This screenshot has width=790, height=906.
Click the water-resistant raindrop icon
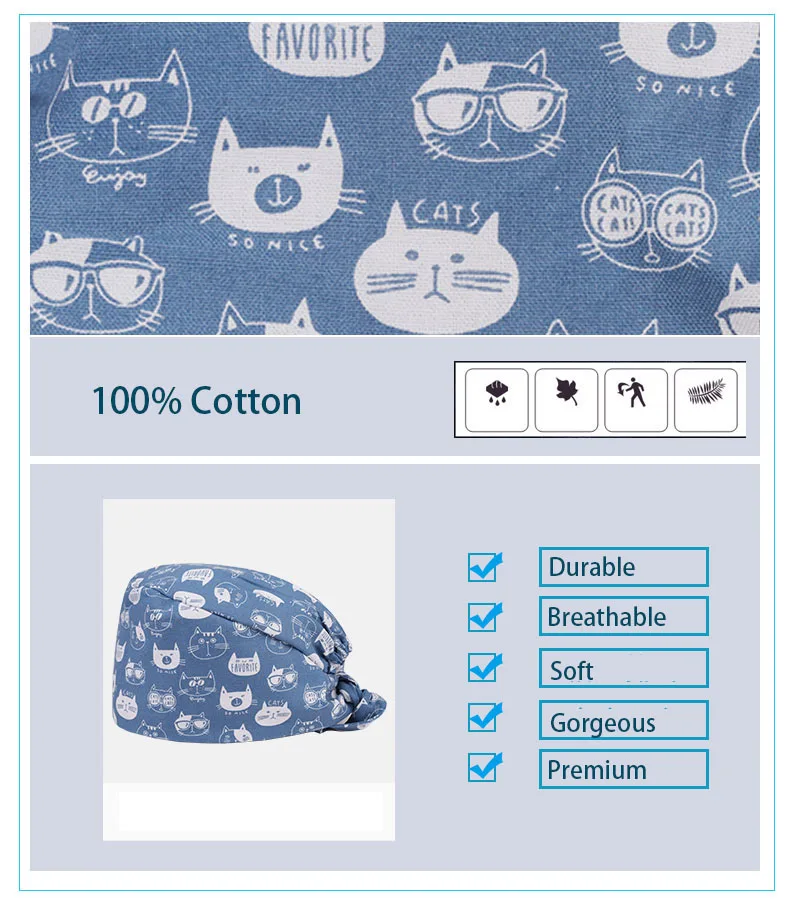point(496,400)
